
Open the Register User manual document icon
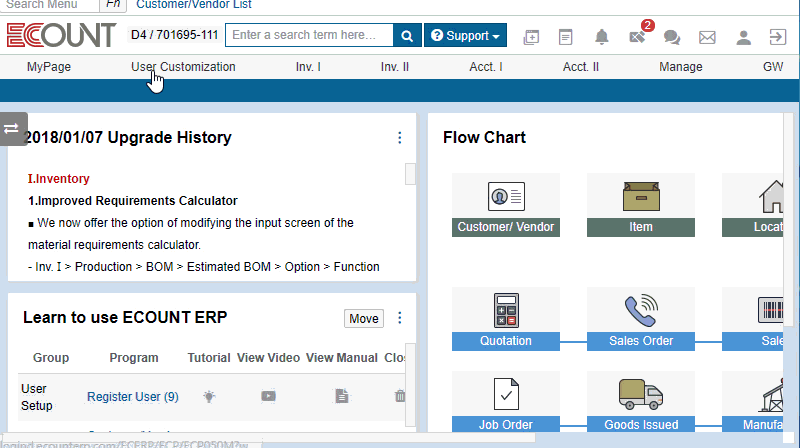341,396
